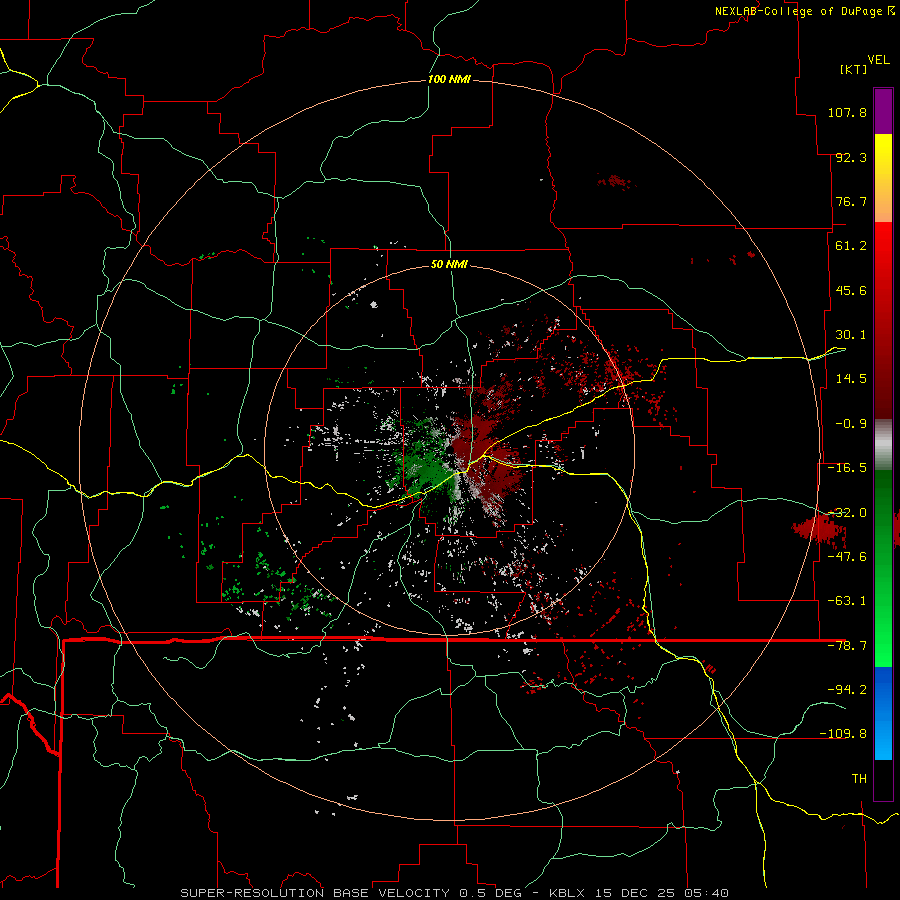The height and width of the screenshot is (900, 900).
Task: Click the 76.7 legend value
Action: 851,201
